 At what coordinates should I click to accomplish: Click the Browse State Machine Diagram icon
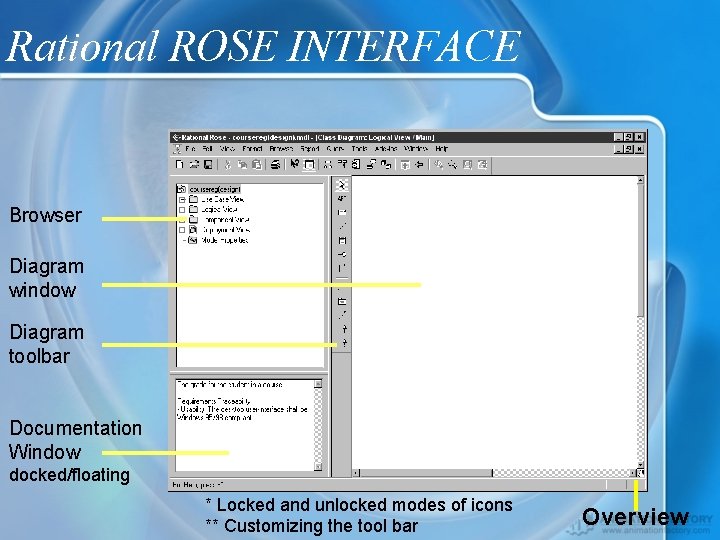point(371,164)
